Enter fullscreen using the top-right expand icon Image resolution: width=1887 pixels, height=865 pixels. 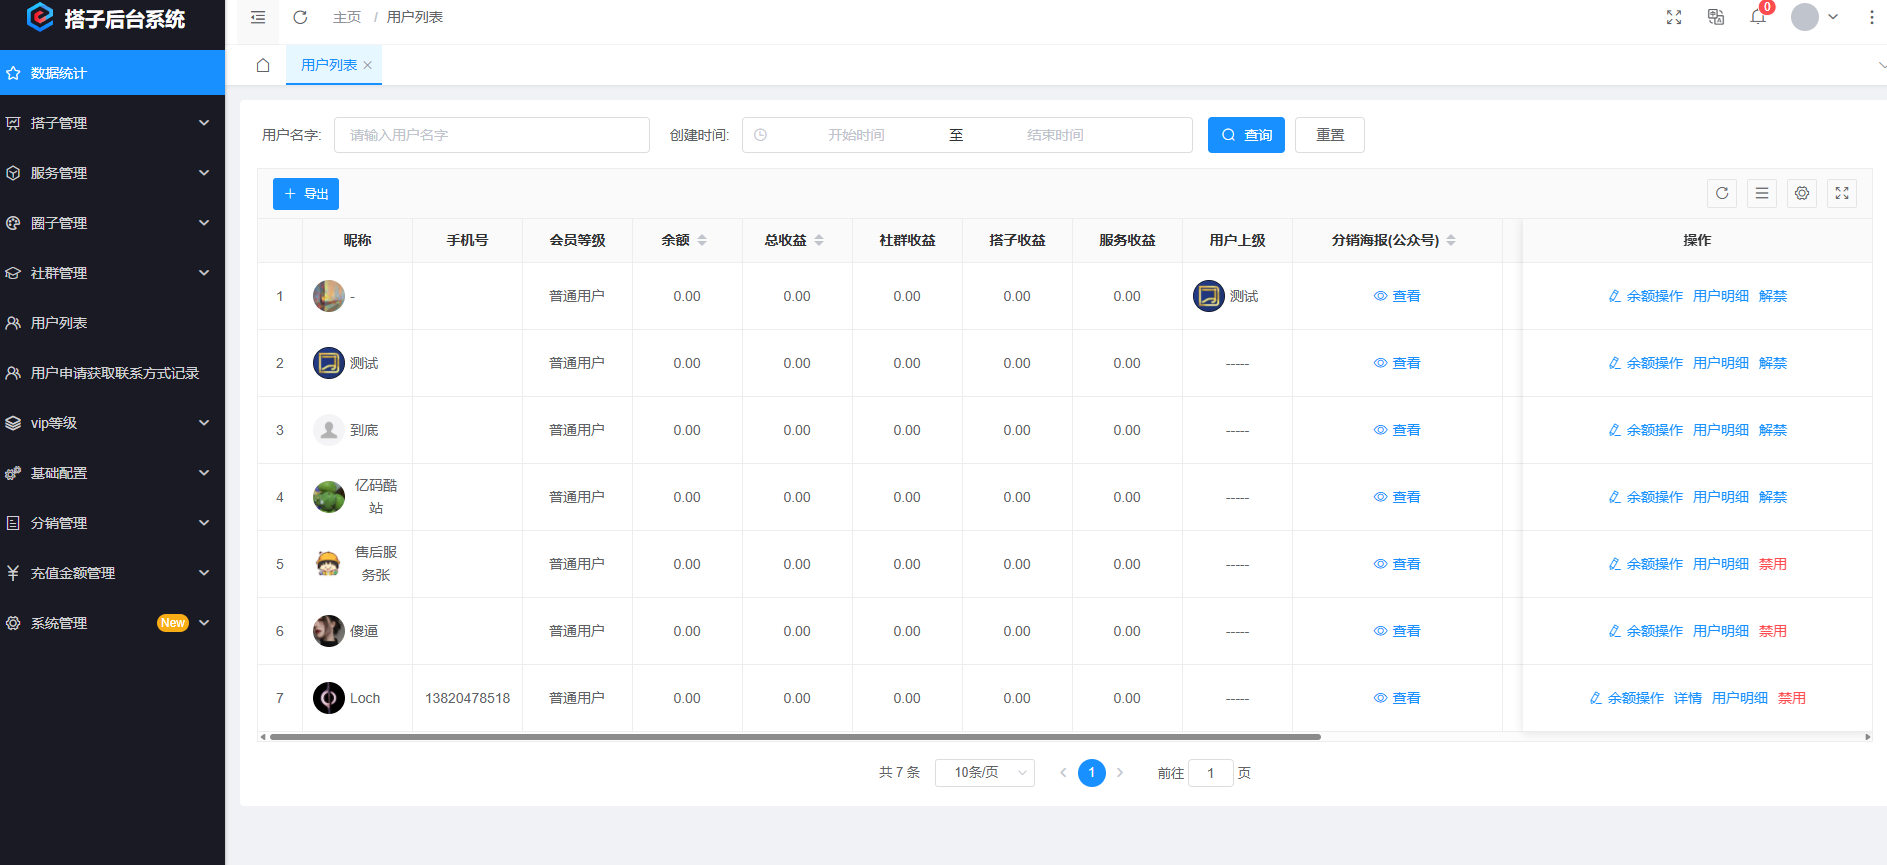[1674, 17]
